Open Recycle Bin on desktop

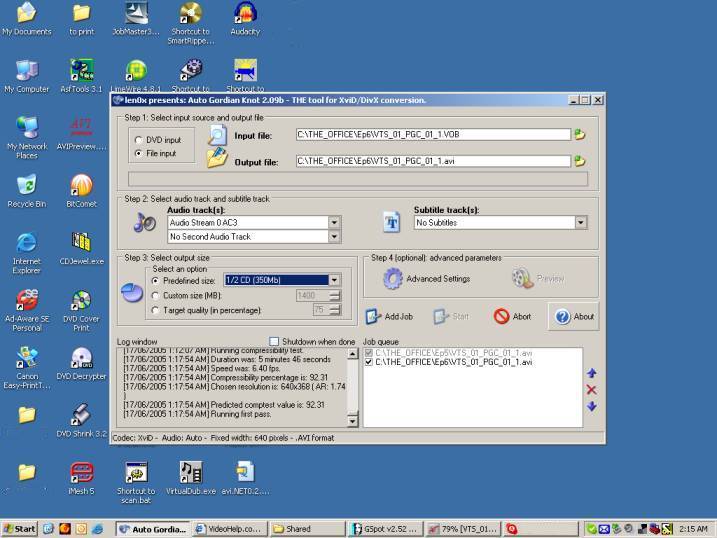click(x=27, y=191)
